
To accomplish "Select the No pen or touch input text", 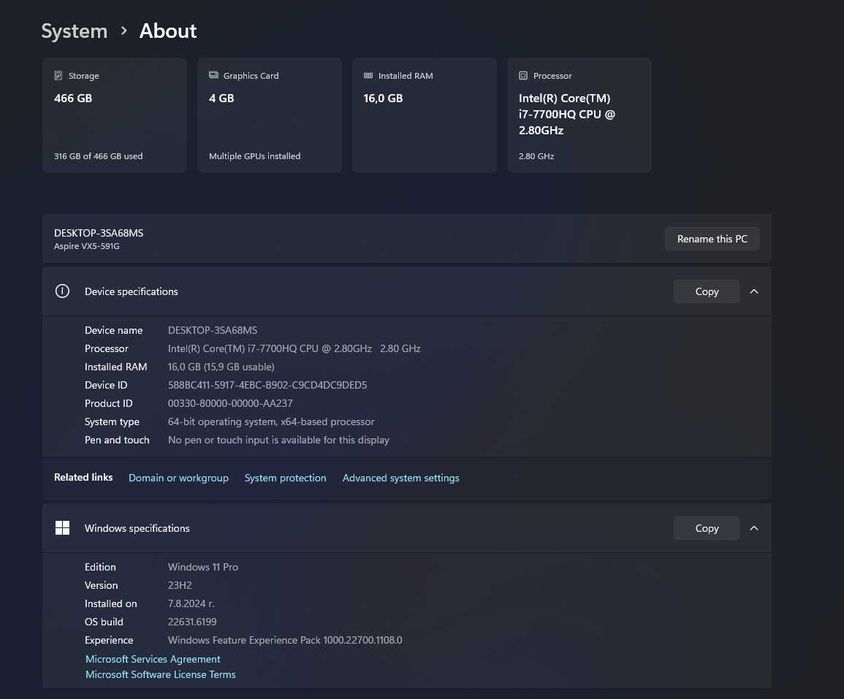I will pos(278,440).
